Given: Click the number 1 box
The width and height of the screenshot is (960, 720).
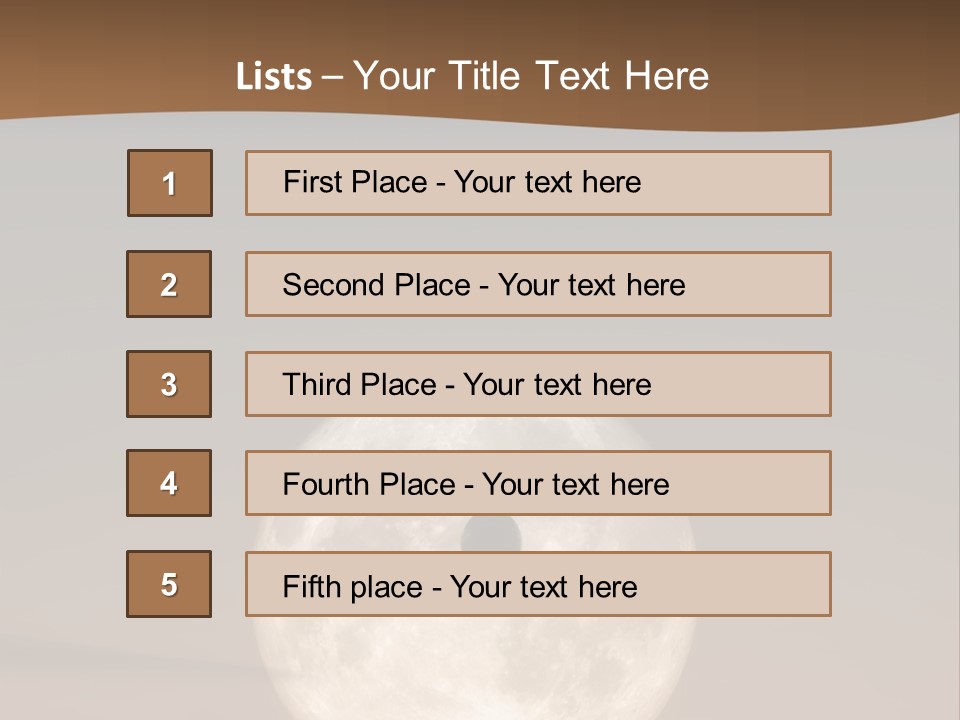Looking at the screenshot, I should coord(170,183).
